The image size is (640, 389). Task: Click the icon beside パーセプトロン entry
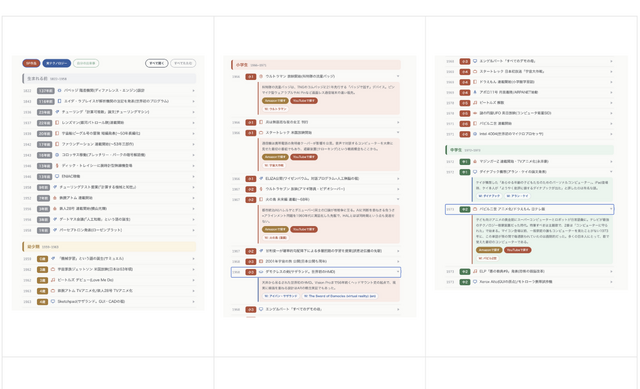(55, 230)
